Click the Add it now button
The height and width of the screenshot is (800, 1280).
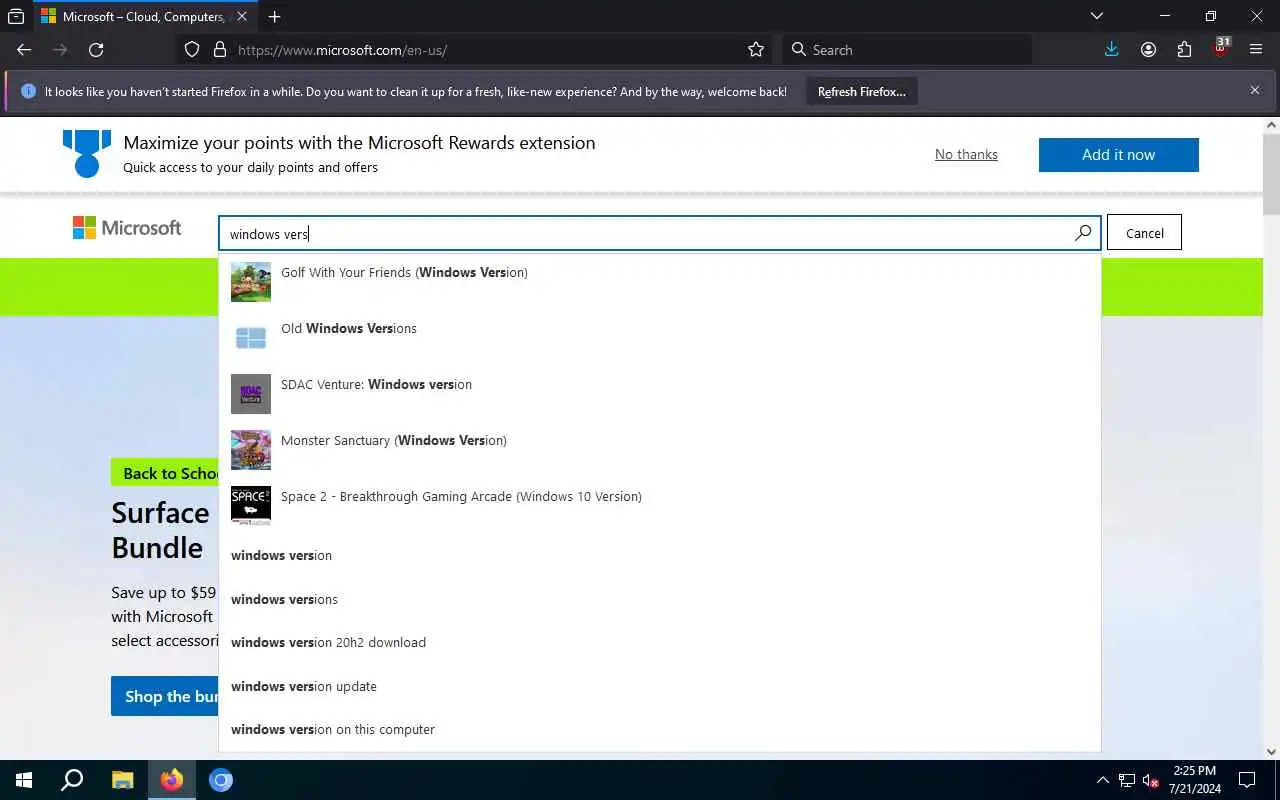1118,155
